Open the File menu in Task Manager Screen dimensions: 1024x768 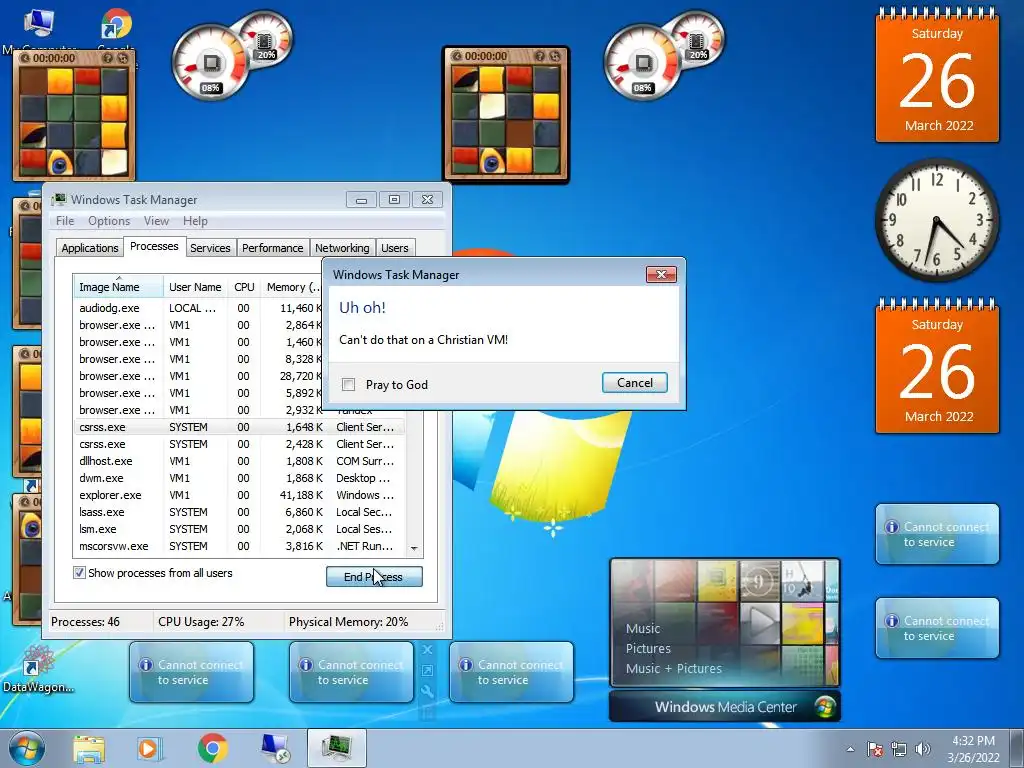tap(65, 221)
